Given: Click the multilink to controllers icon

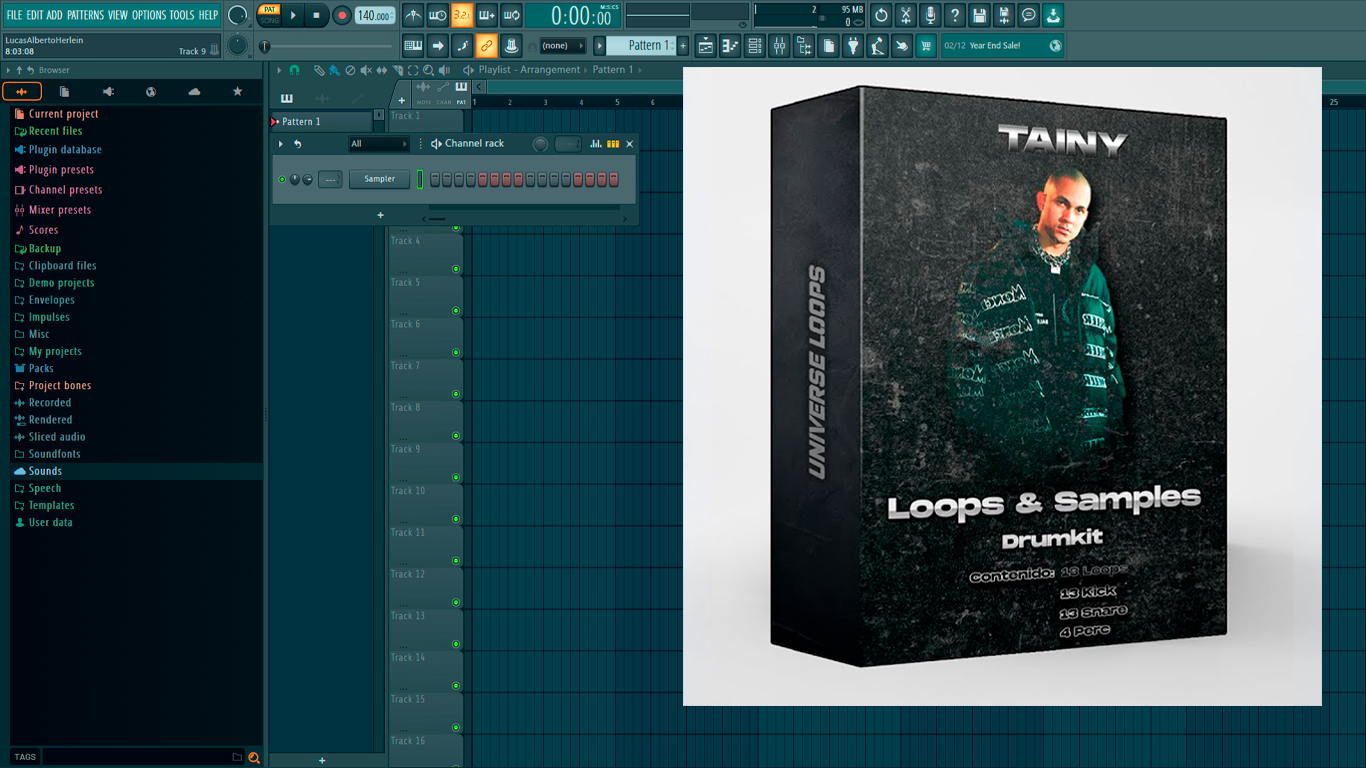Looking at the screenshot, I should (x=510, y=45).
